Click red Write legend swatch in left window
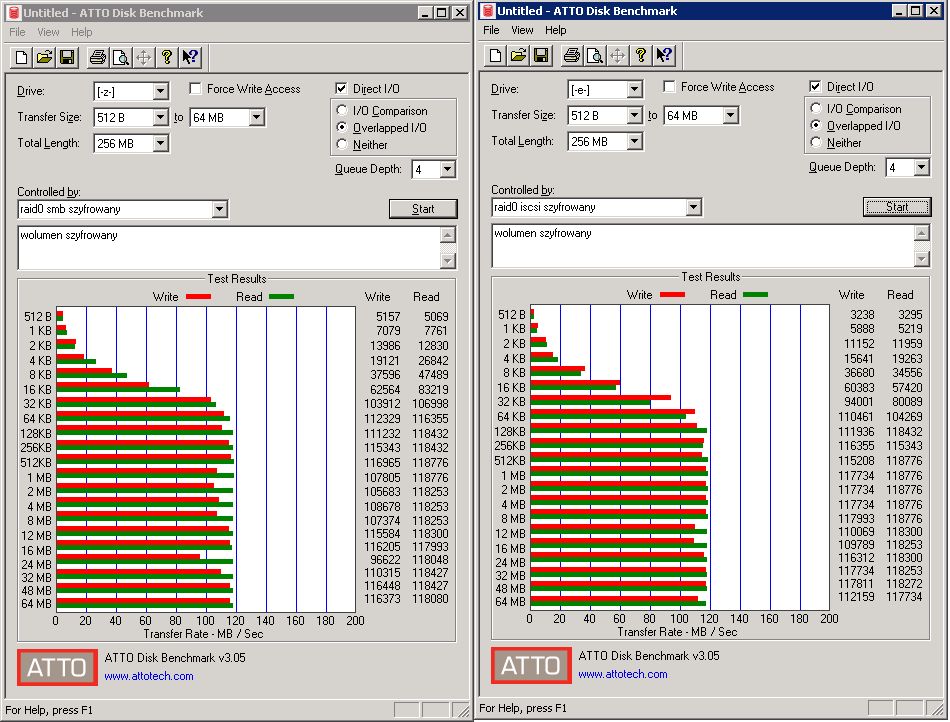This screenshot has height=722, width=950. coord(198,297)
